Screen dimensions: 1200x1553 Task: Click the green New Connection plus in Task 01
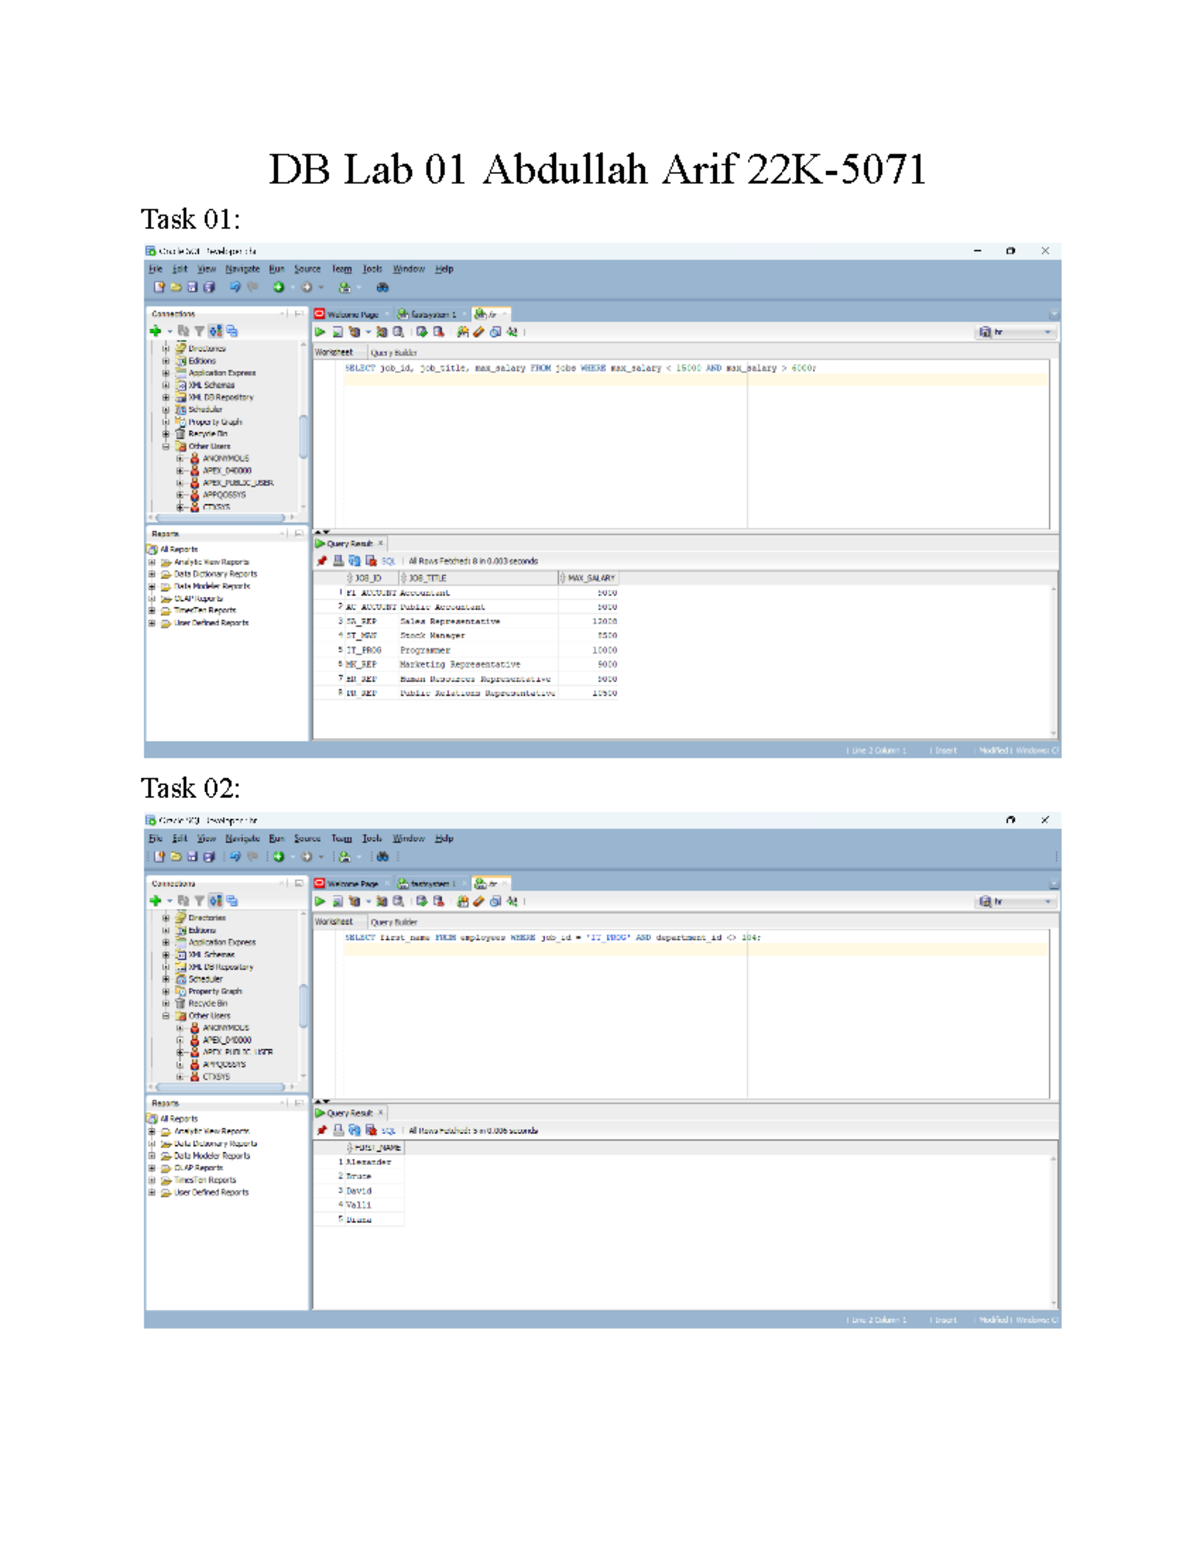click(x=155, y=331)
